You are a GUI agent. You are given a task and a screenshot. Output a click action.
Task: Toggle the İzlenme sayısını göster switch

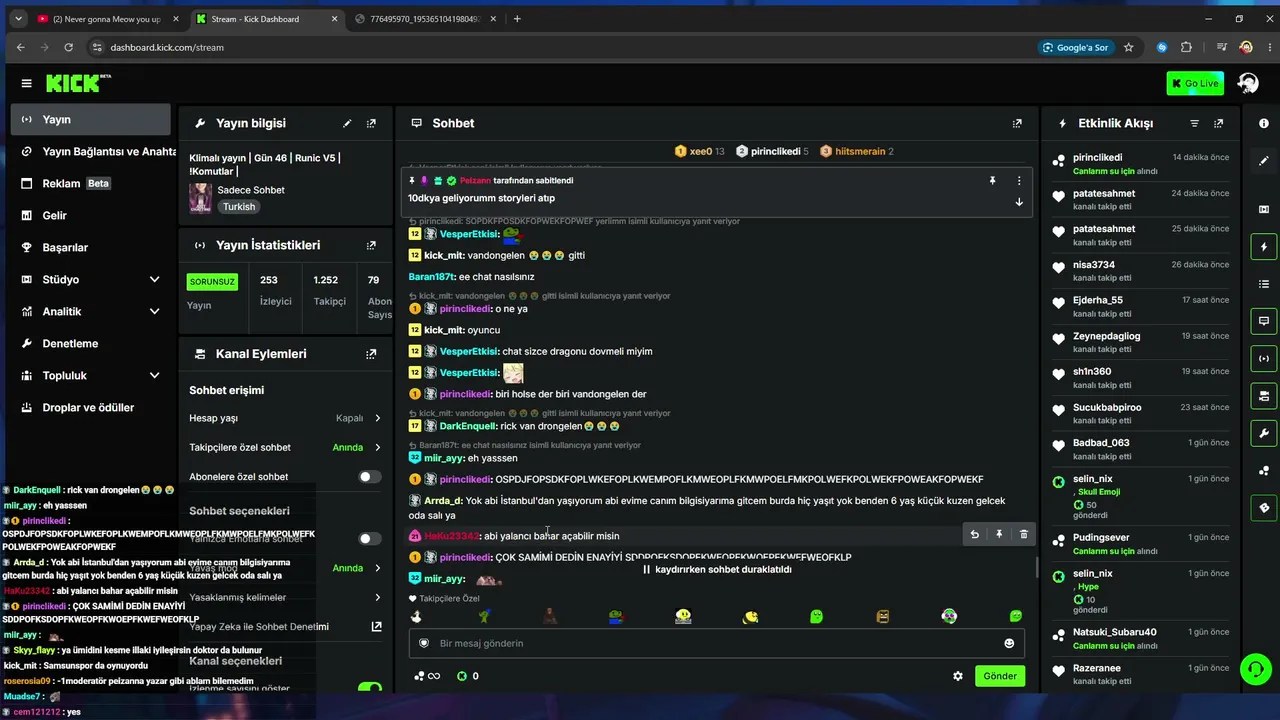tap(370, 688)
